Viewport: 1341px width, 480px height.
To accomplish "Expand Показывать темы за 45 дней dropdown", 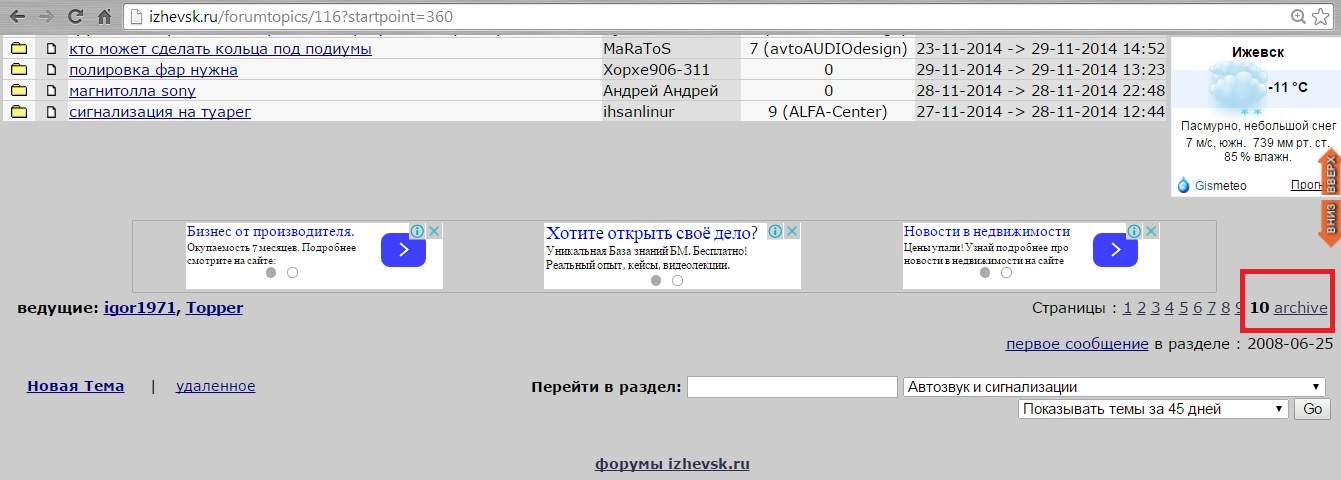I will (1153, 409).
